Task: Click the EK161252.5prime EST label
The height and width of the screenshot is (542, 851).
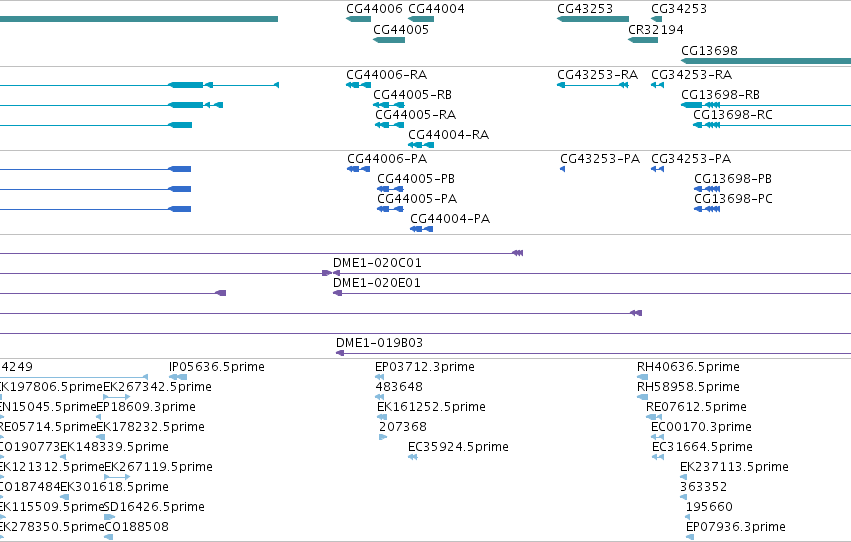Action: (431, 407)
